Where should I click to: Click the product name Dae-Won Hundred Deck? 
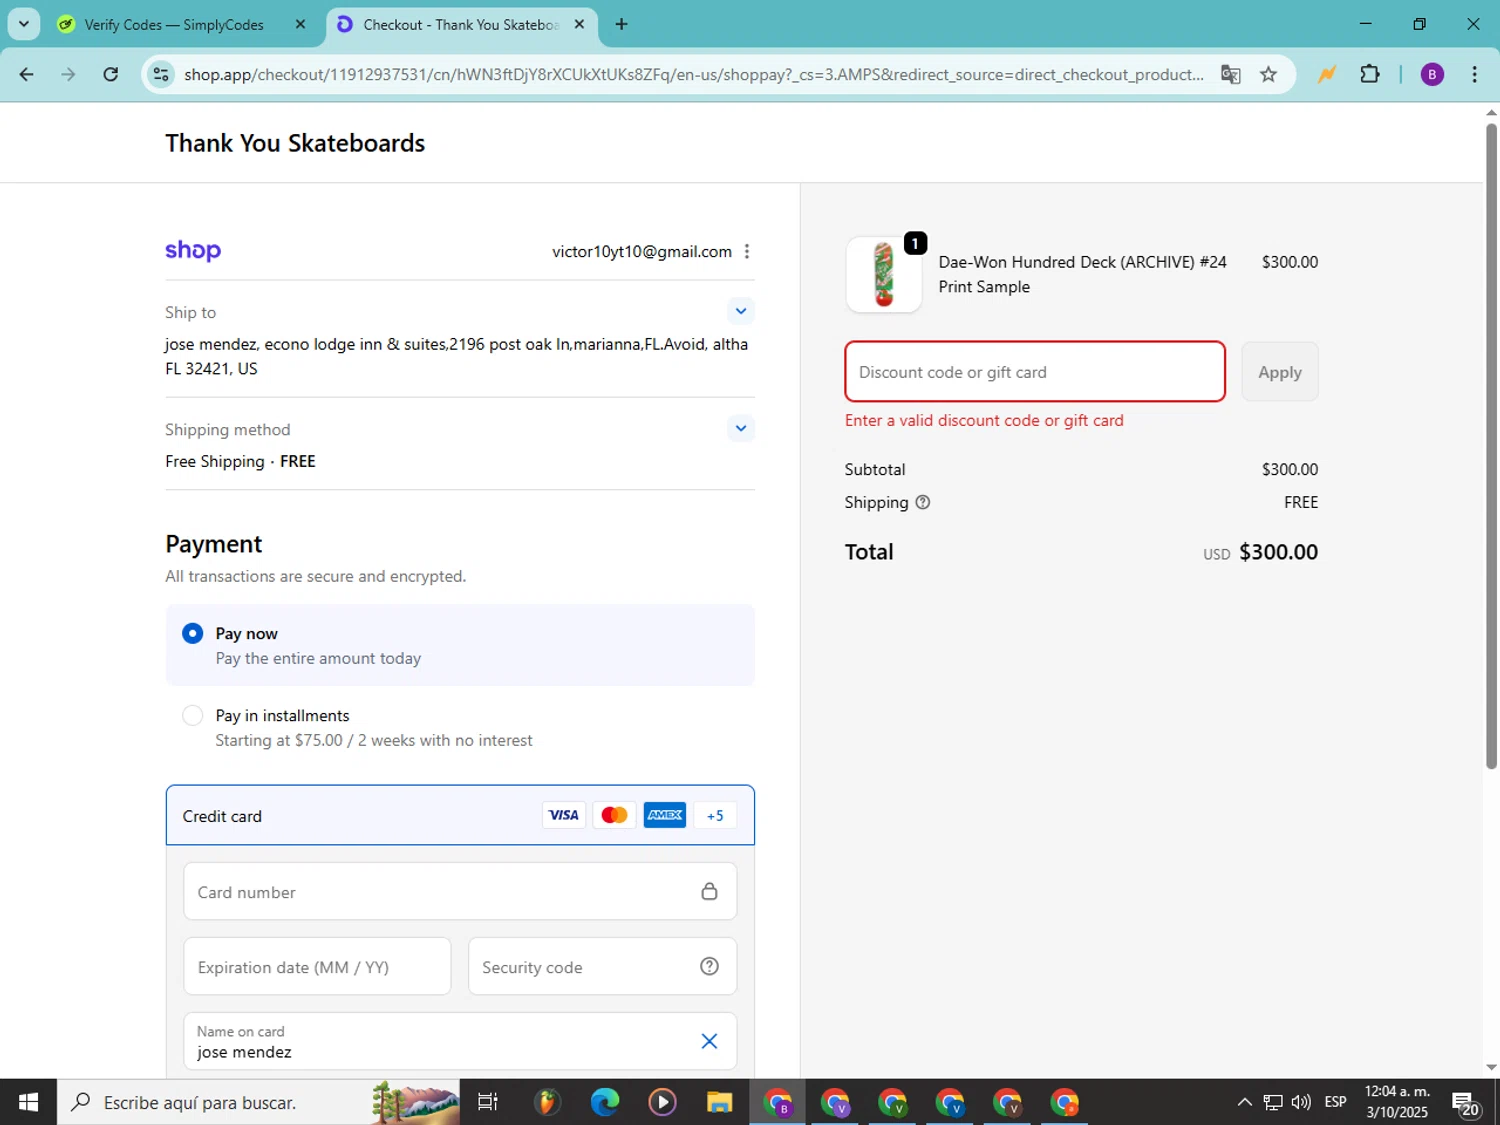click(1082, 274)
